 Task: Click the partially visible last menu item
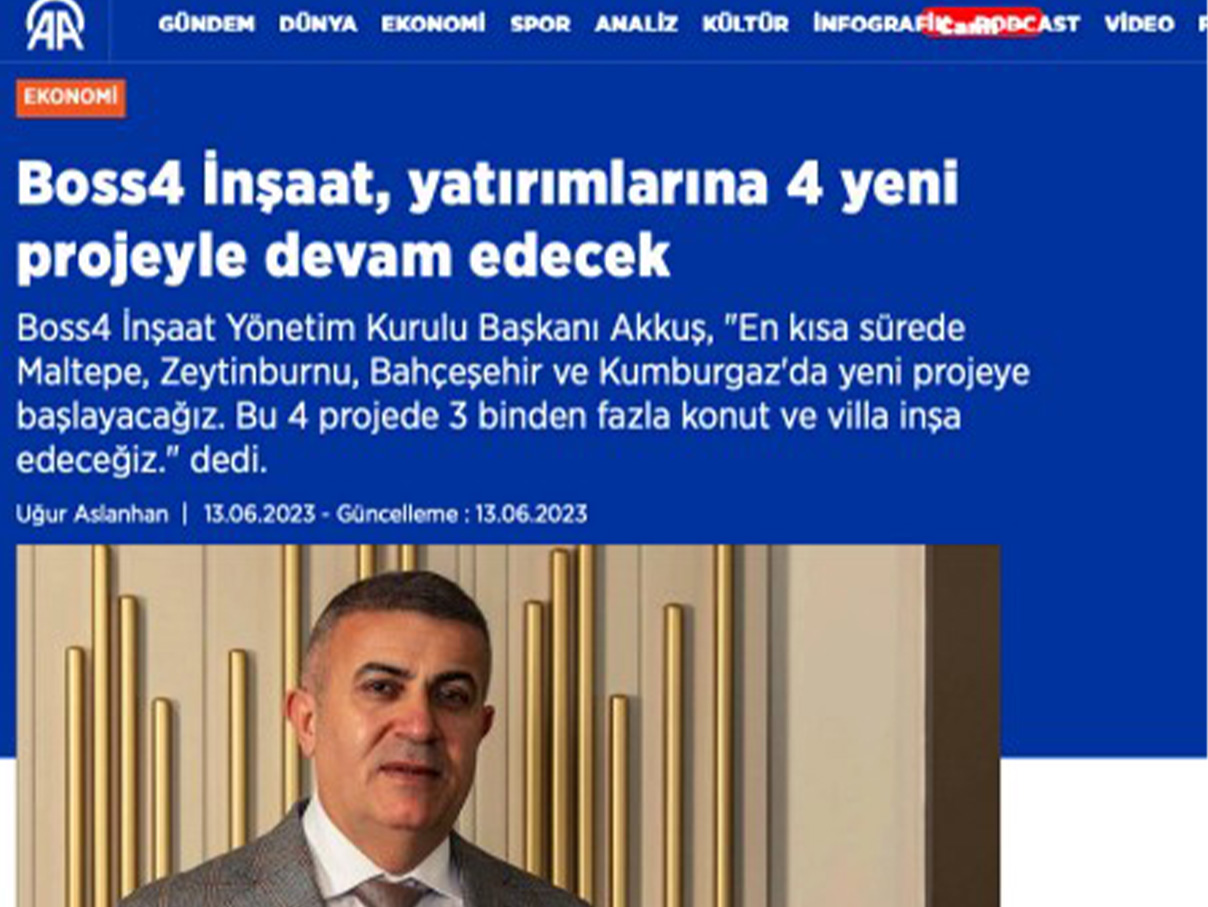tap(1202, 24)
